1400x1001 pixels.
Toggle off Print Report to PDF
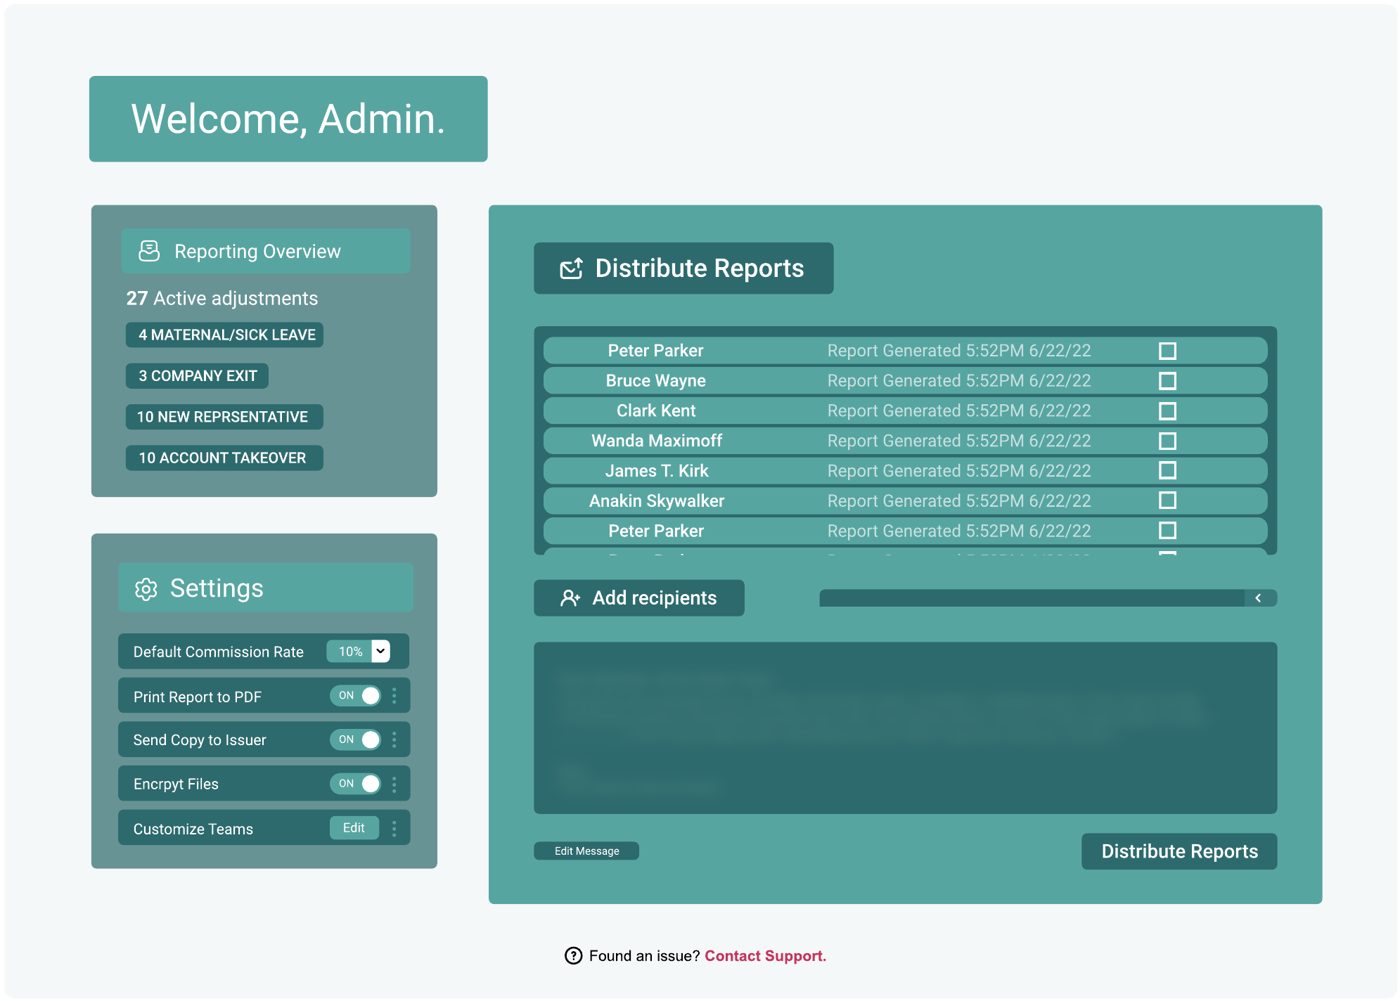pos(356,696)
